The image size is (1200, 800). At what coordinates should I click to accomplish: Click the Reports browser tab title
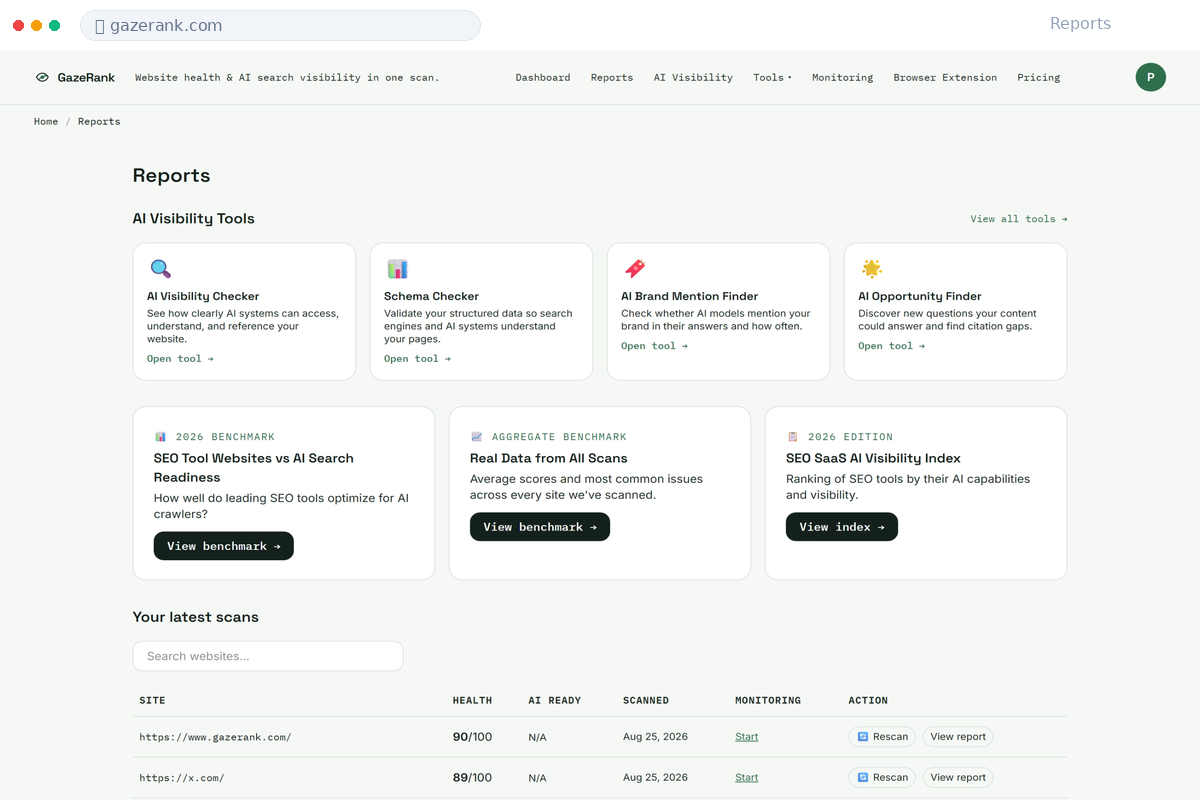(1080, 24)
